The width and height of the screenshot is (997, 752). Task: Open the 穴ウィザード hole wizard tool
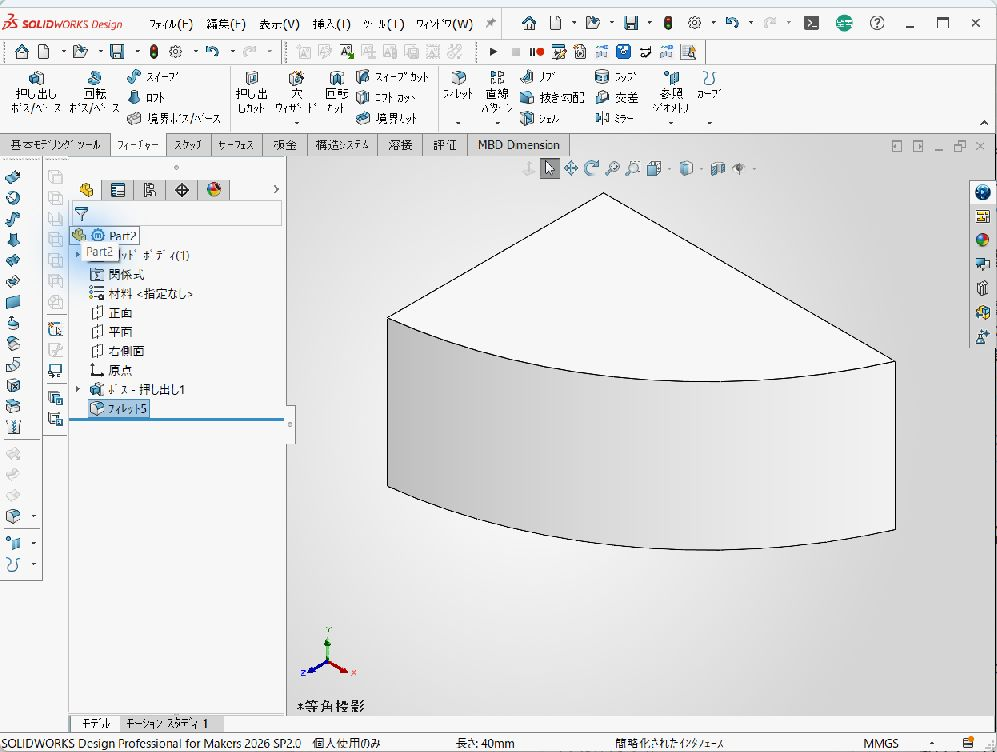(296, 92)
